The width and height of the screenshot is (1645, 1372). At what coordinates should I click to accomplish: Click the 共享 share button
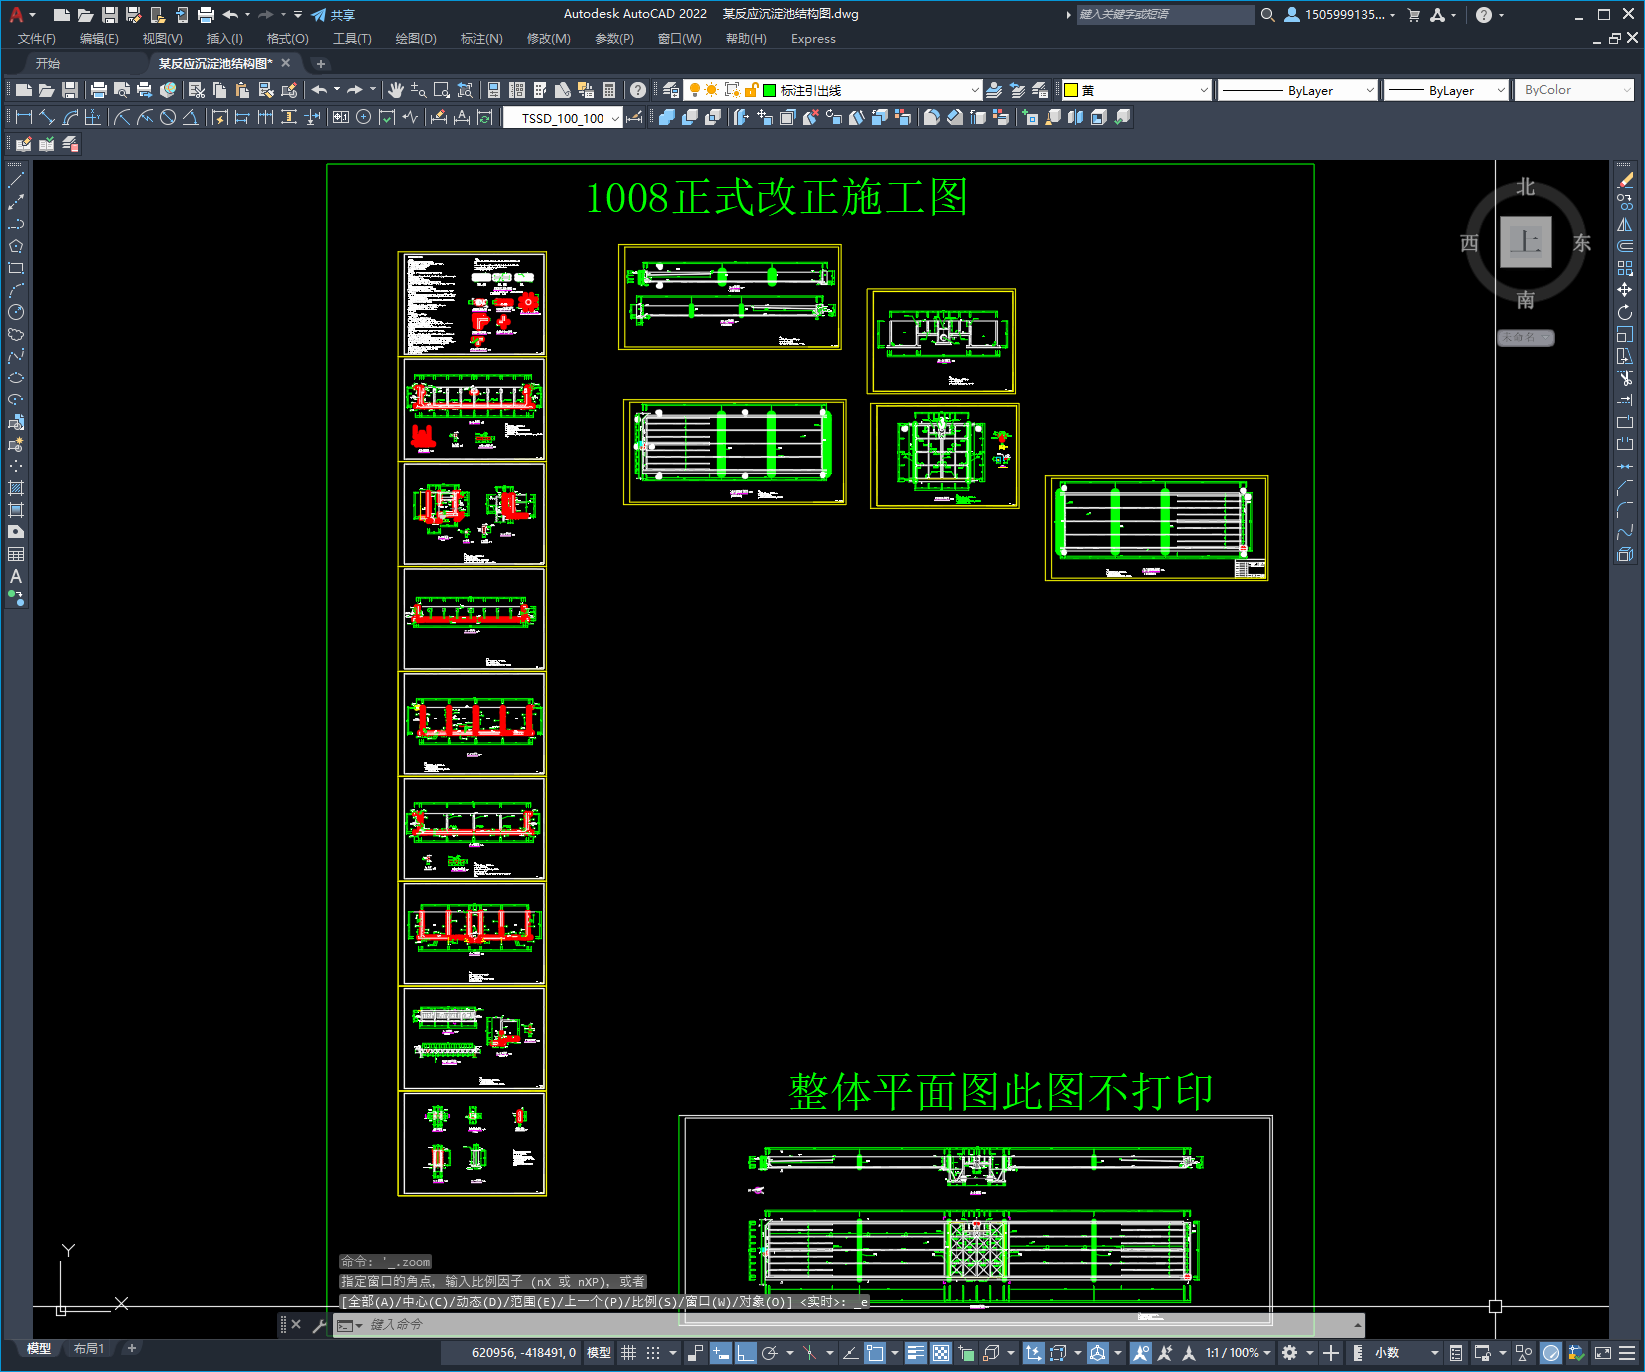[334, 15]
